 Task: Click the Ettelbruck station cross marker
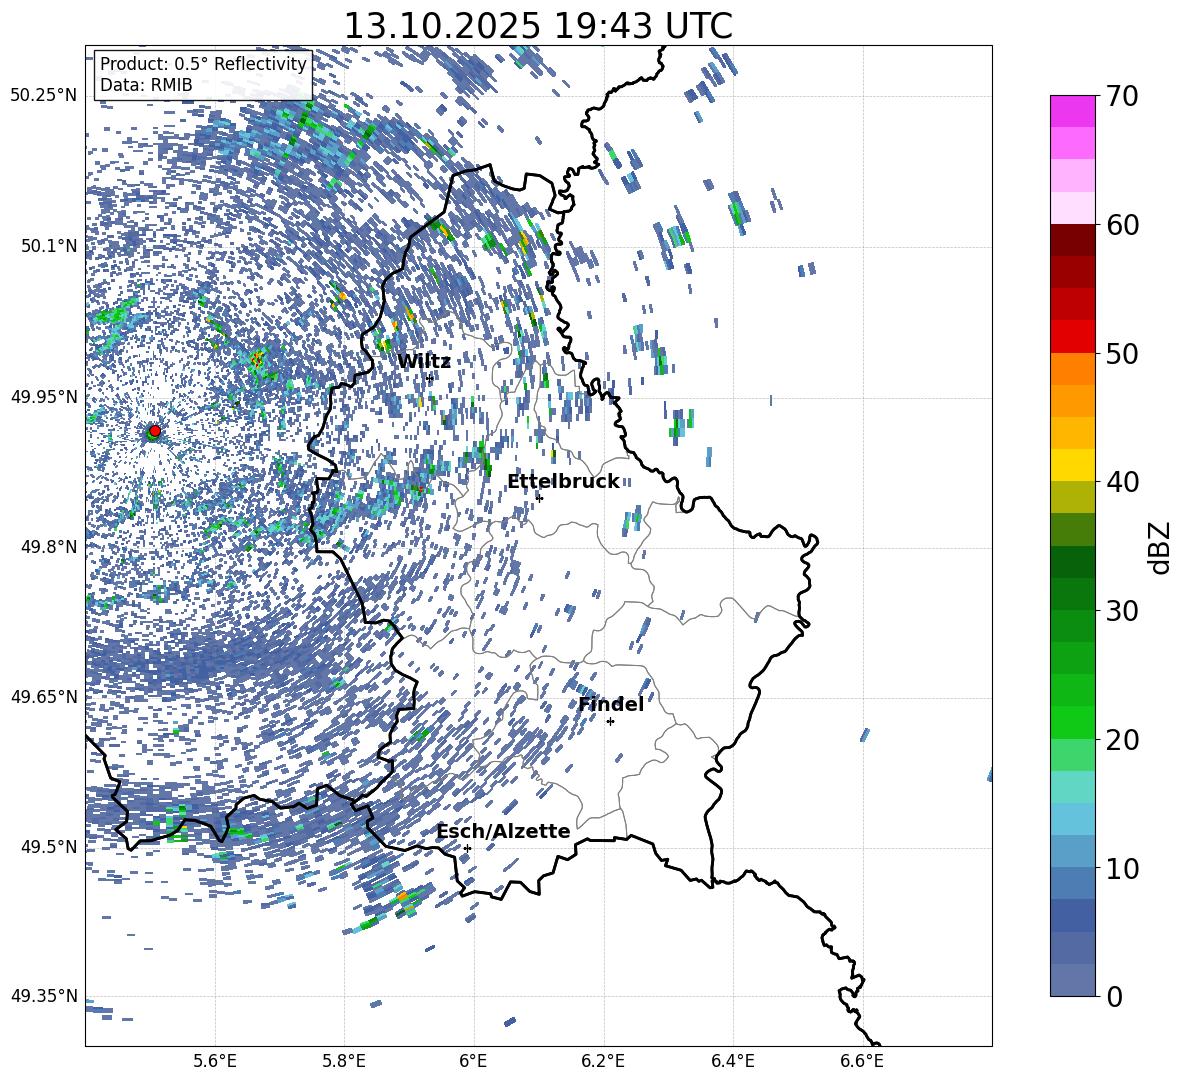pos(539,498)
